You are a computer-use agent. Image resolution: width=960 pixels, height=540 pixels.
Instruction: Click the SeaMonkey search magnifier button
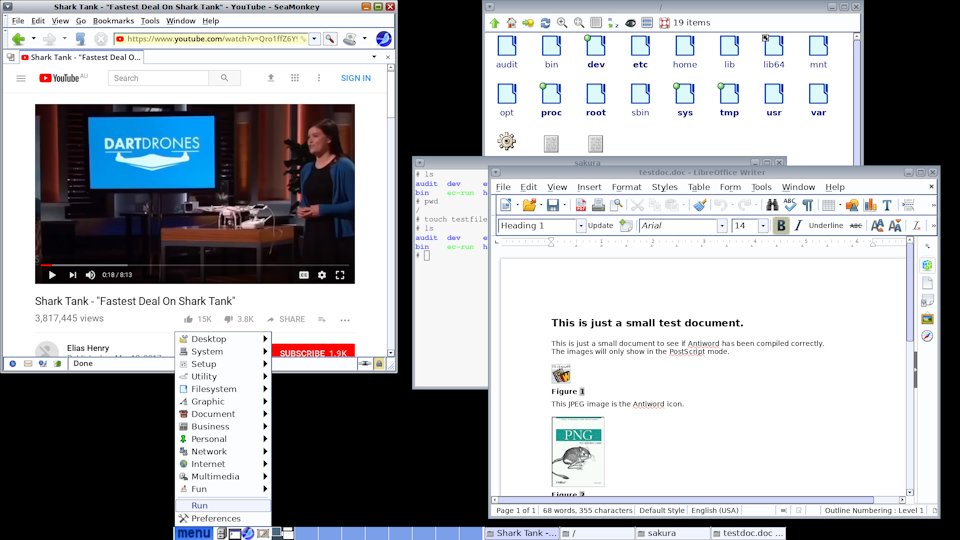click(330, 39)
